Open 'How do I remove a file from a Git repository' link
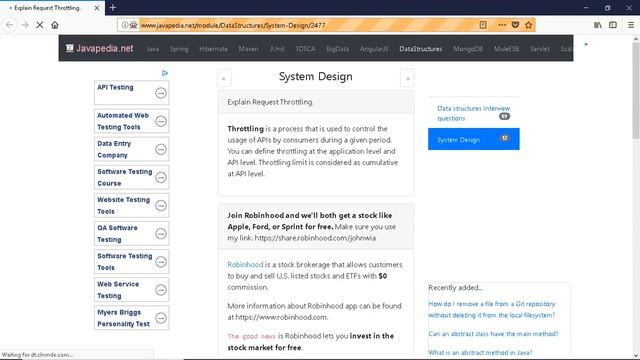640x360 pixels. (x=491, y=309)
